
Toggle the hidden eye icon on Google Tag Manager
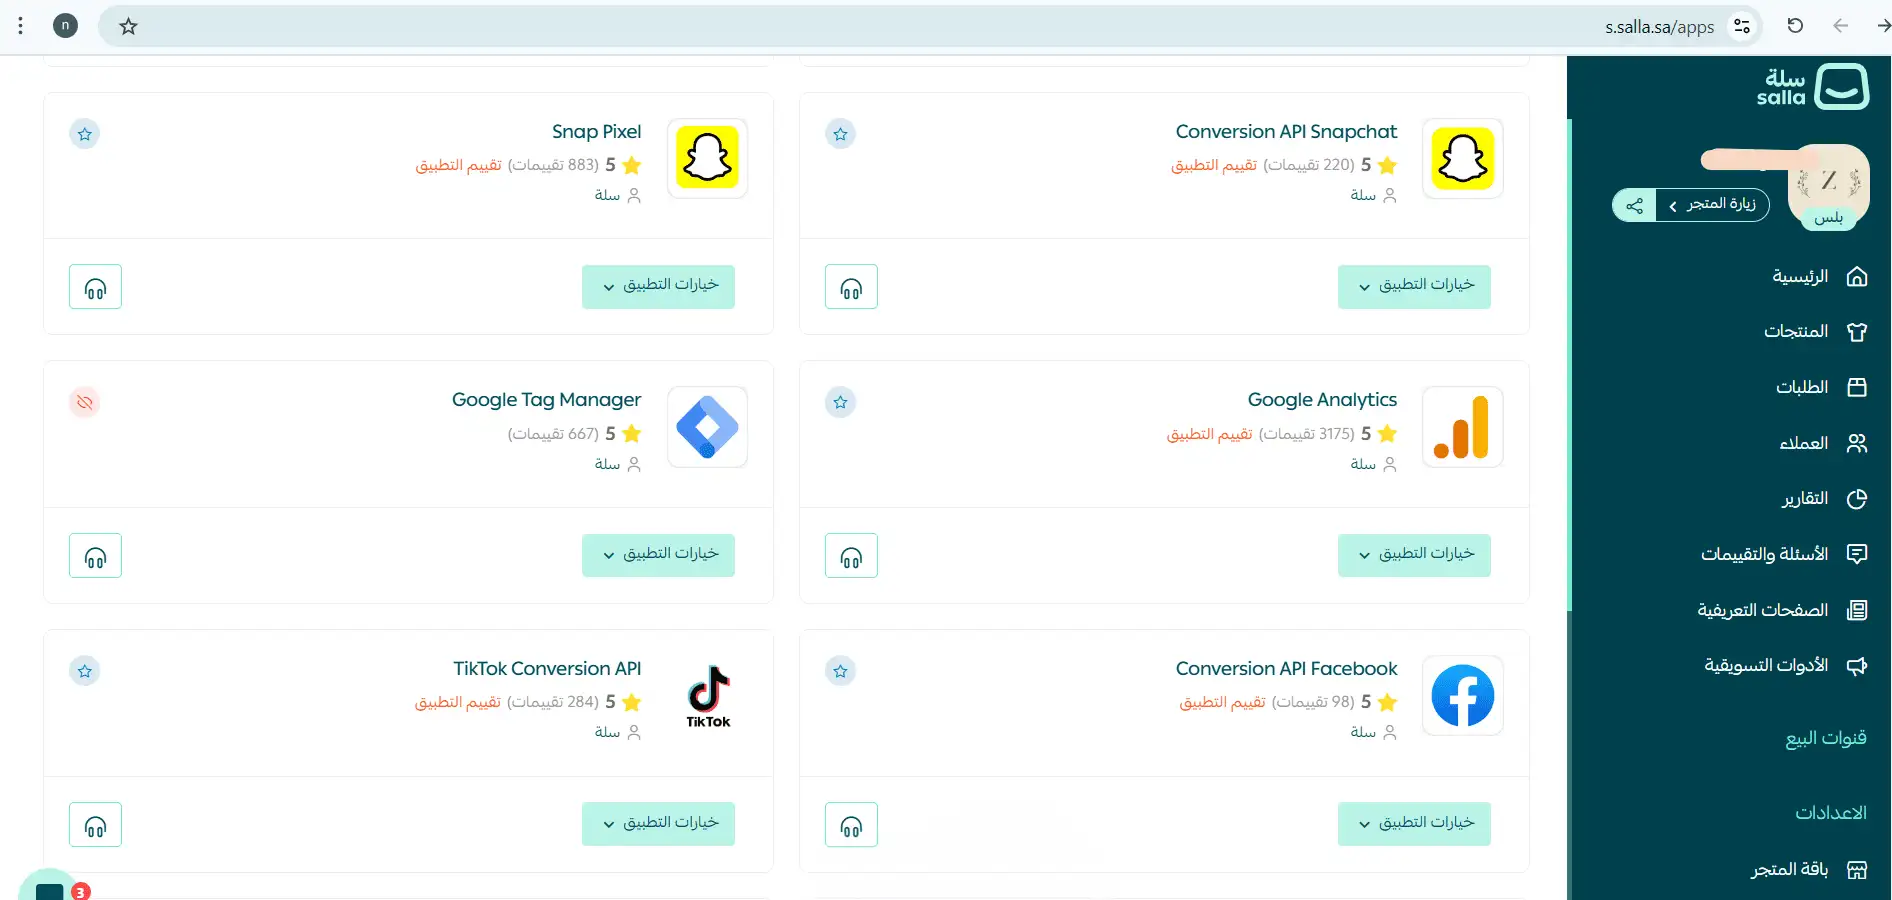coord(85,402)
